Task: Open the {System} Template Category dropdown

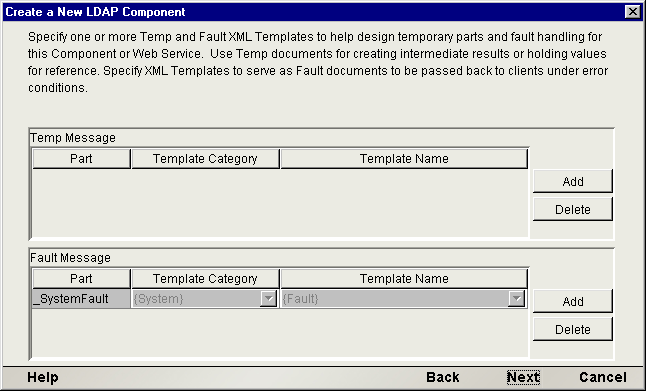Action: point(268,299)
